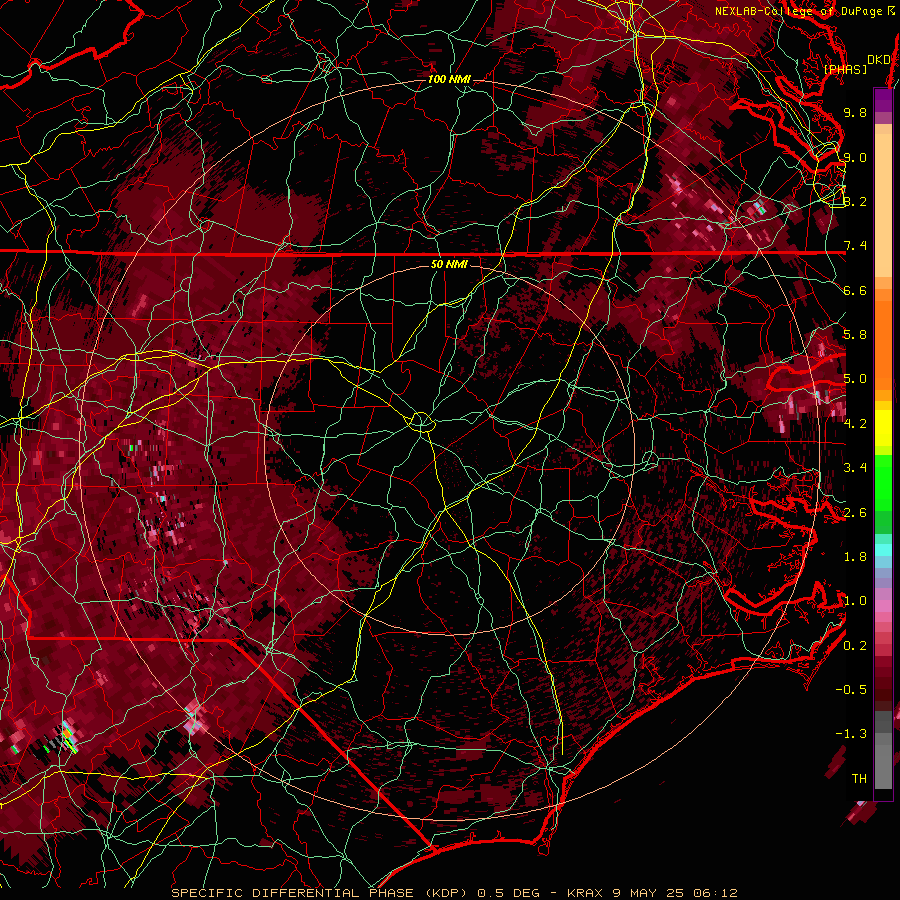This screenshot has width=900, height=900.
Task: Pick the cyan band of the color bar
Action: [x=883, y=550]
